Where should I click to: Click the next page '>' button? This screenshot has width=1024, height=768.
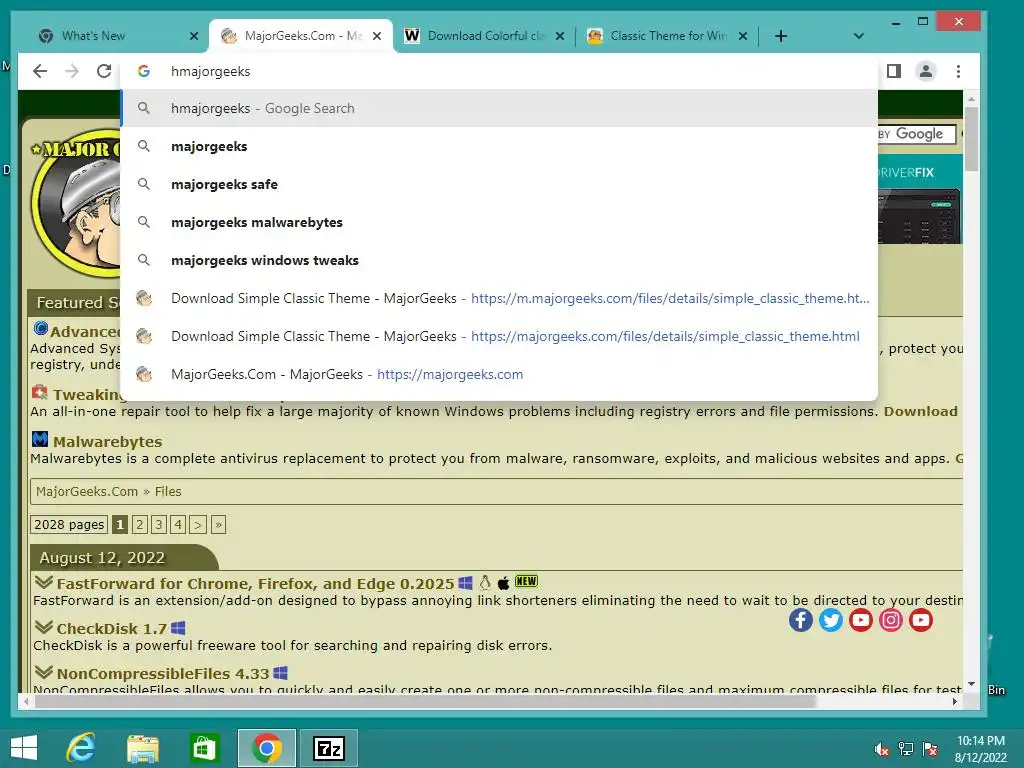coord(198,524)
